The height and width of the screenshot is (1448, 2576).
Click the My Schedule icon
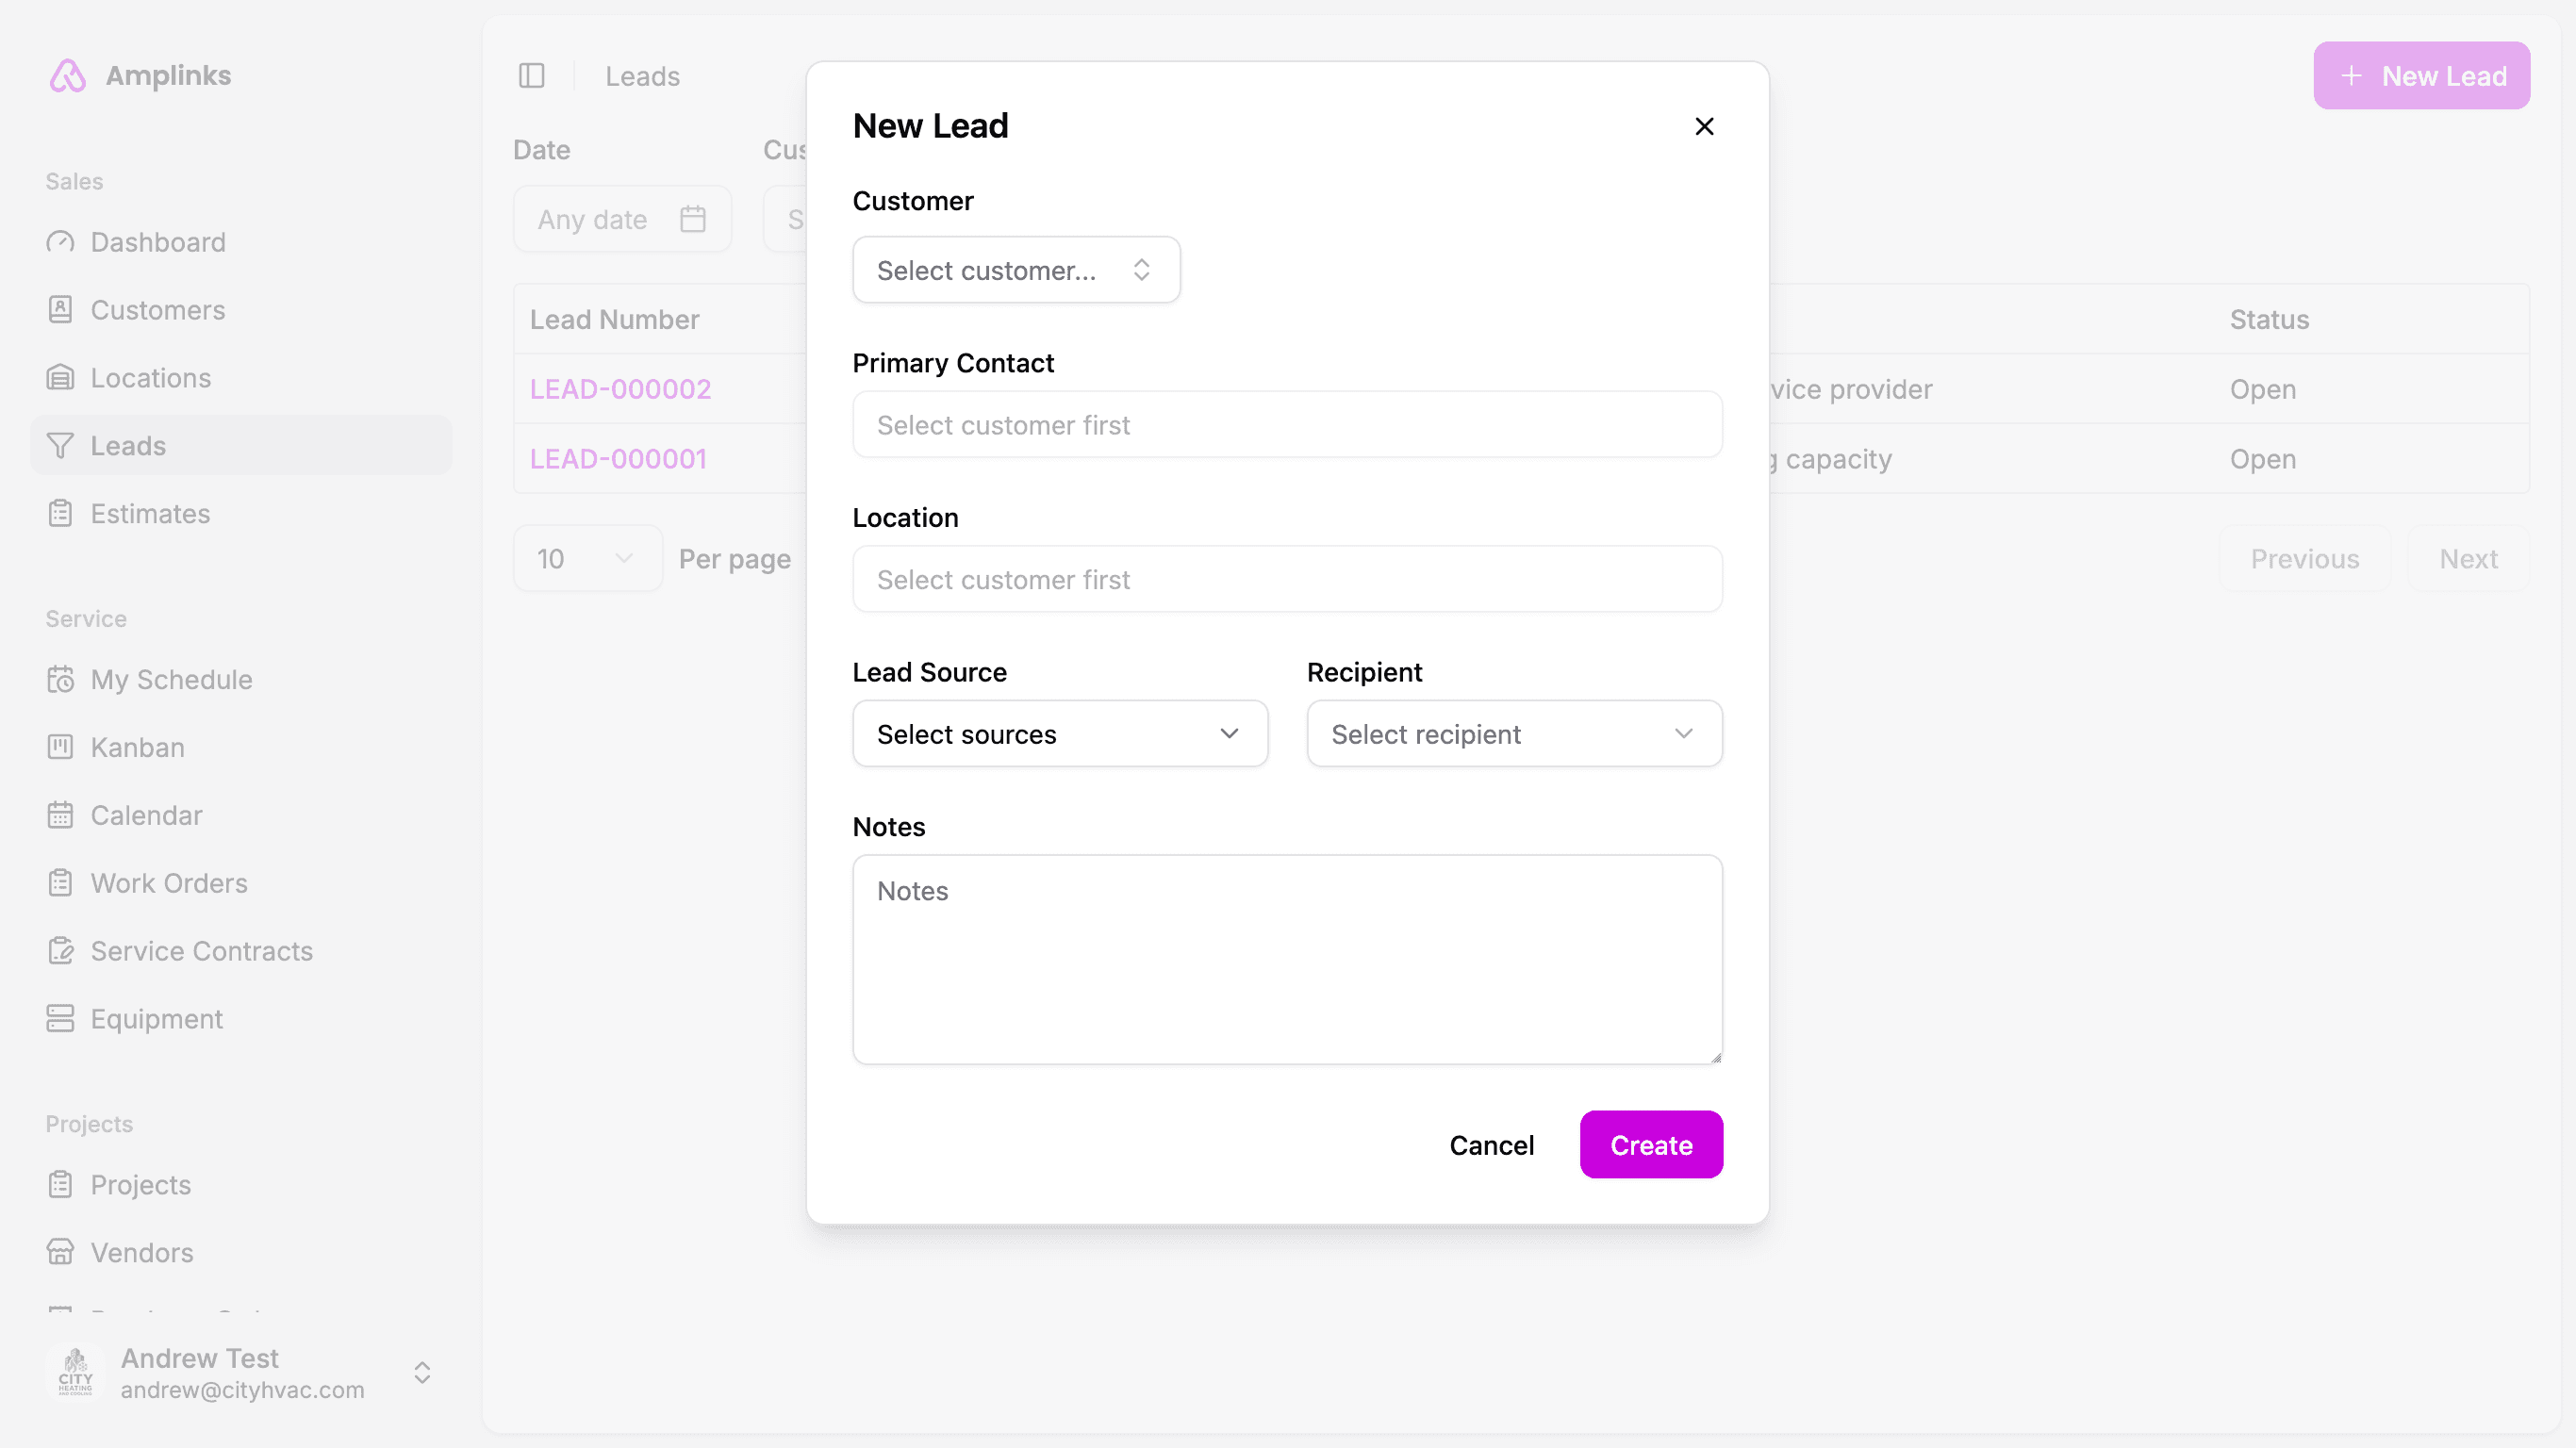coord(60,679)
